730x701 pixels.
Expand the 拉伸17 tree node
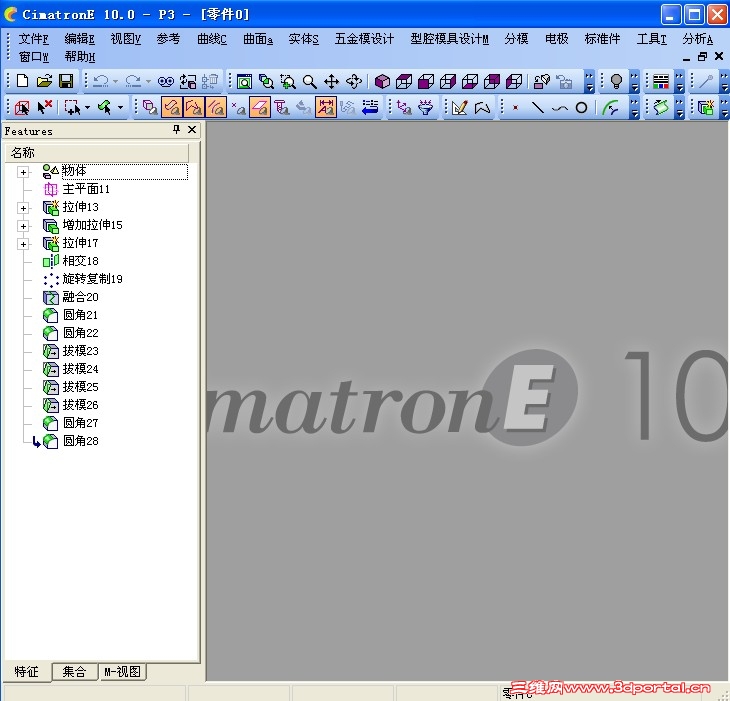tap(23, 244)
